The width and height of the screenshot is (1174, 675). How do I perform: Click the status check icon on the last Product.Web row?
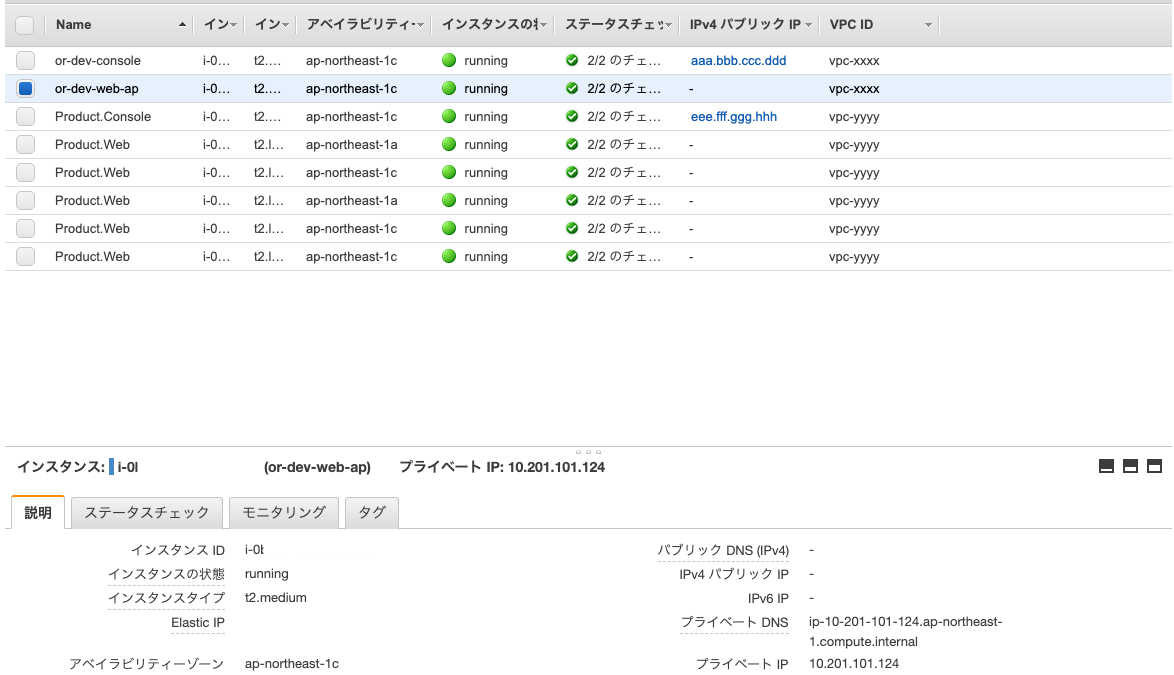(572, 256)
